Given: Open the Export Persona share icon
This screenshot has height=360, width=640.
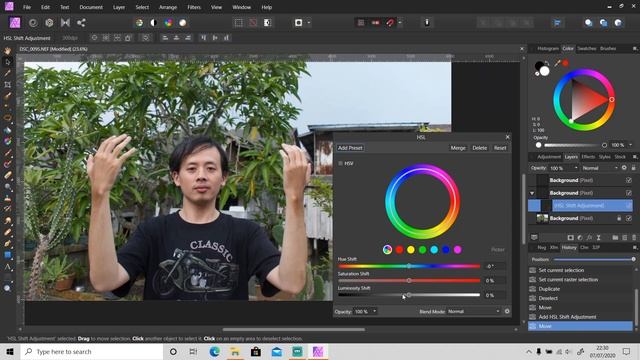Looking at the screenshot, I should tap(81, 23).
